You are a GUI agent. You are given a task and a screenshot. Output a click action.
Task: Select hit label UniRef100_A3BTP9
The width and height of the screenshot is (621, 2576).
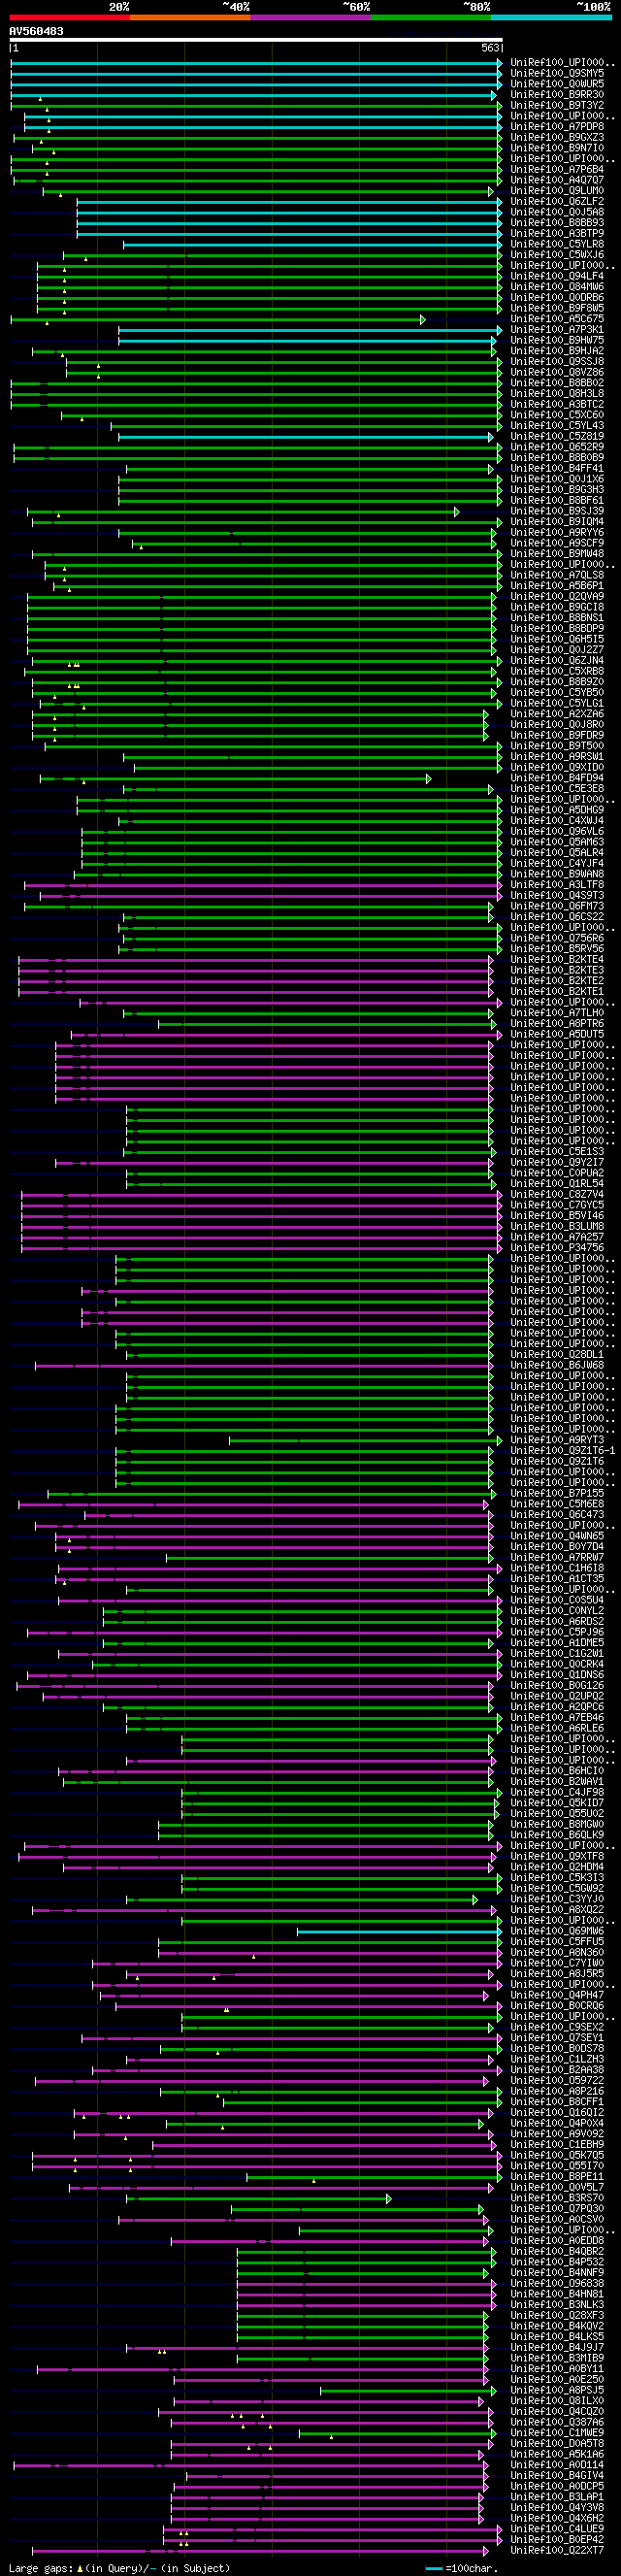click(x=557, y=233)
